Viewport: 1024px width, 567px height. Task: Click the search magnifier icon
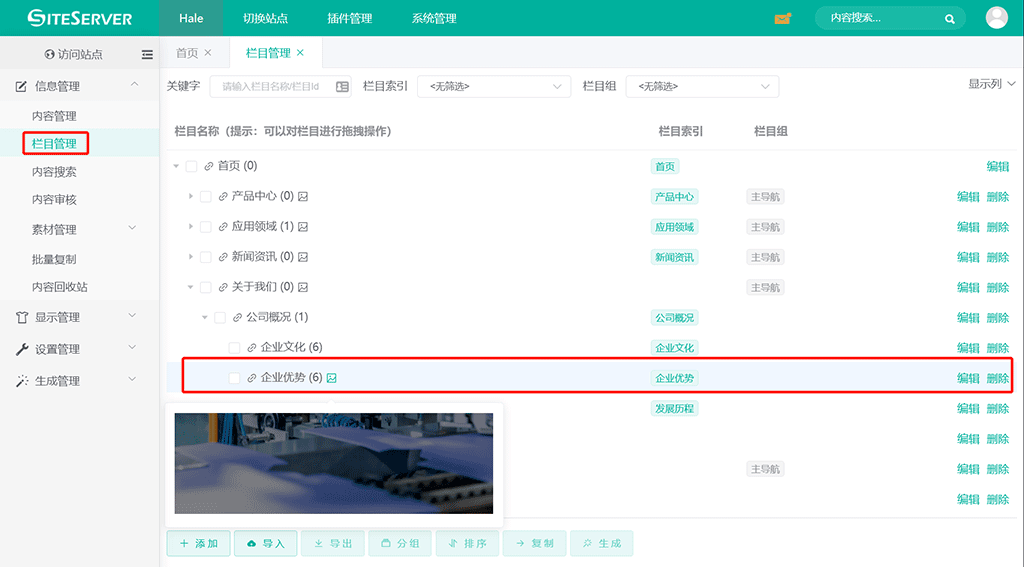pos(950,19)
